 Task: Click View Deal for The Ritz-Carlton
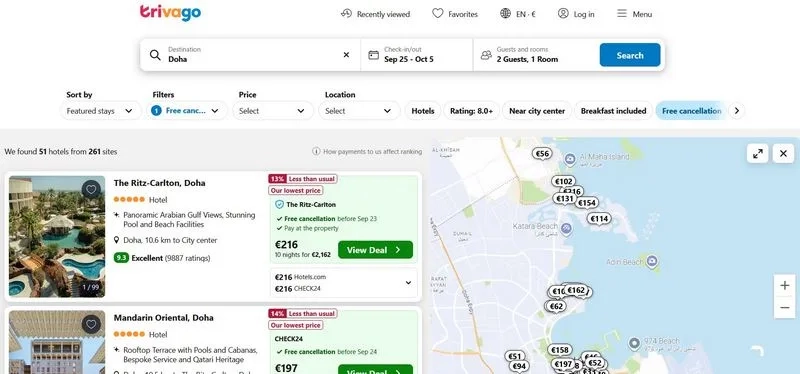pyautogui.click(x=375, y=250)
